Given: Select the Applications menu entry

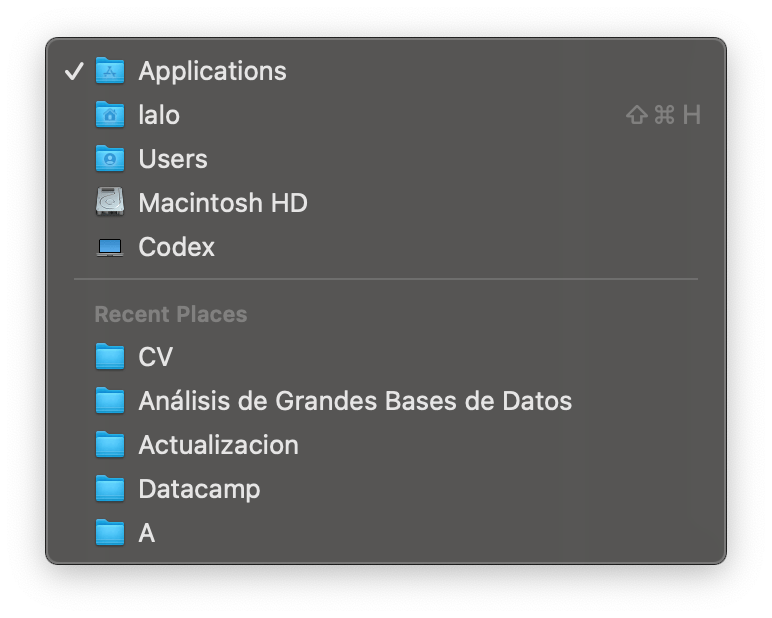Looking at the screenshot, I should pos(212,71).
